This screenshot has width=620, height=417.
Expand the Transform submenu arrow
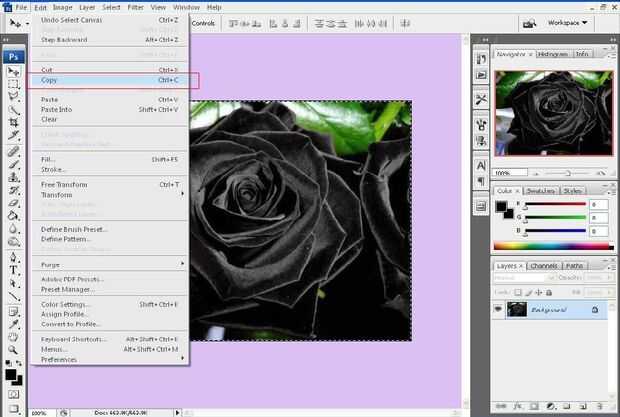(x=182, y=194)
